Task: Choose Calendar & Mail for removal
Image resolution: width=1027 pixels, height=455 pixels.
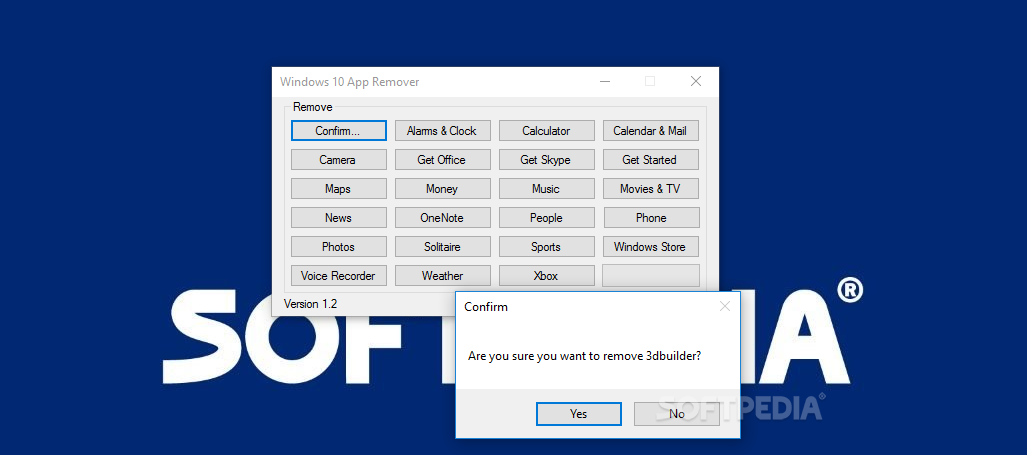Action: (650, 130)
